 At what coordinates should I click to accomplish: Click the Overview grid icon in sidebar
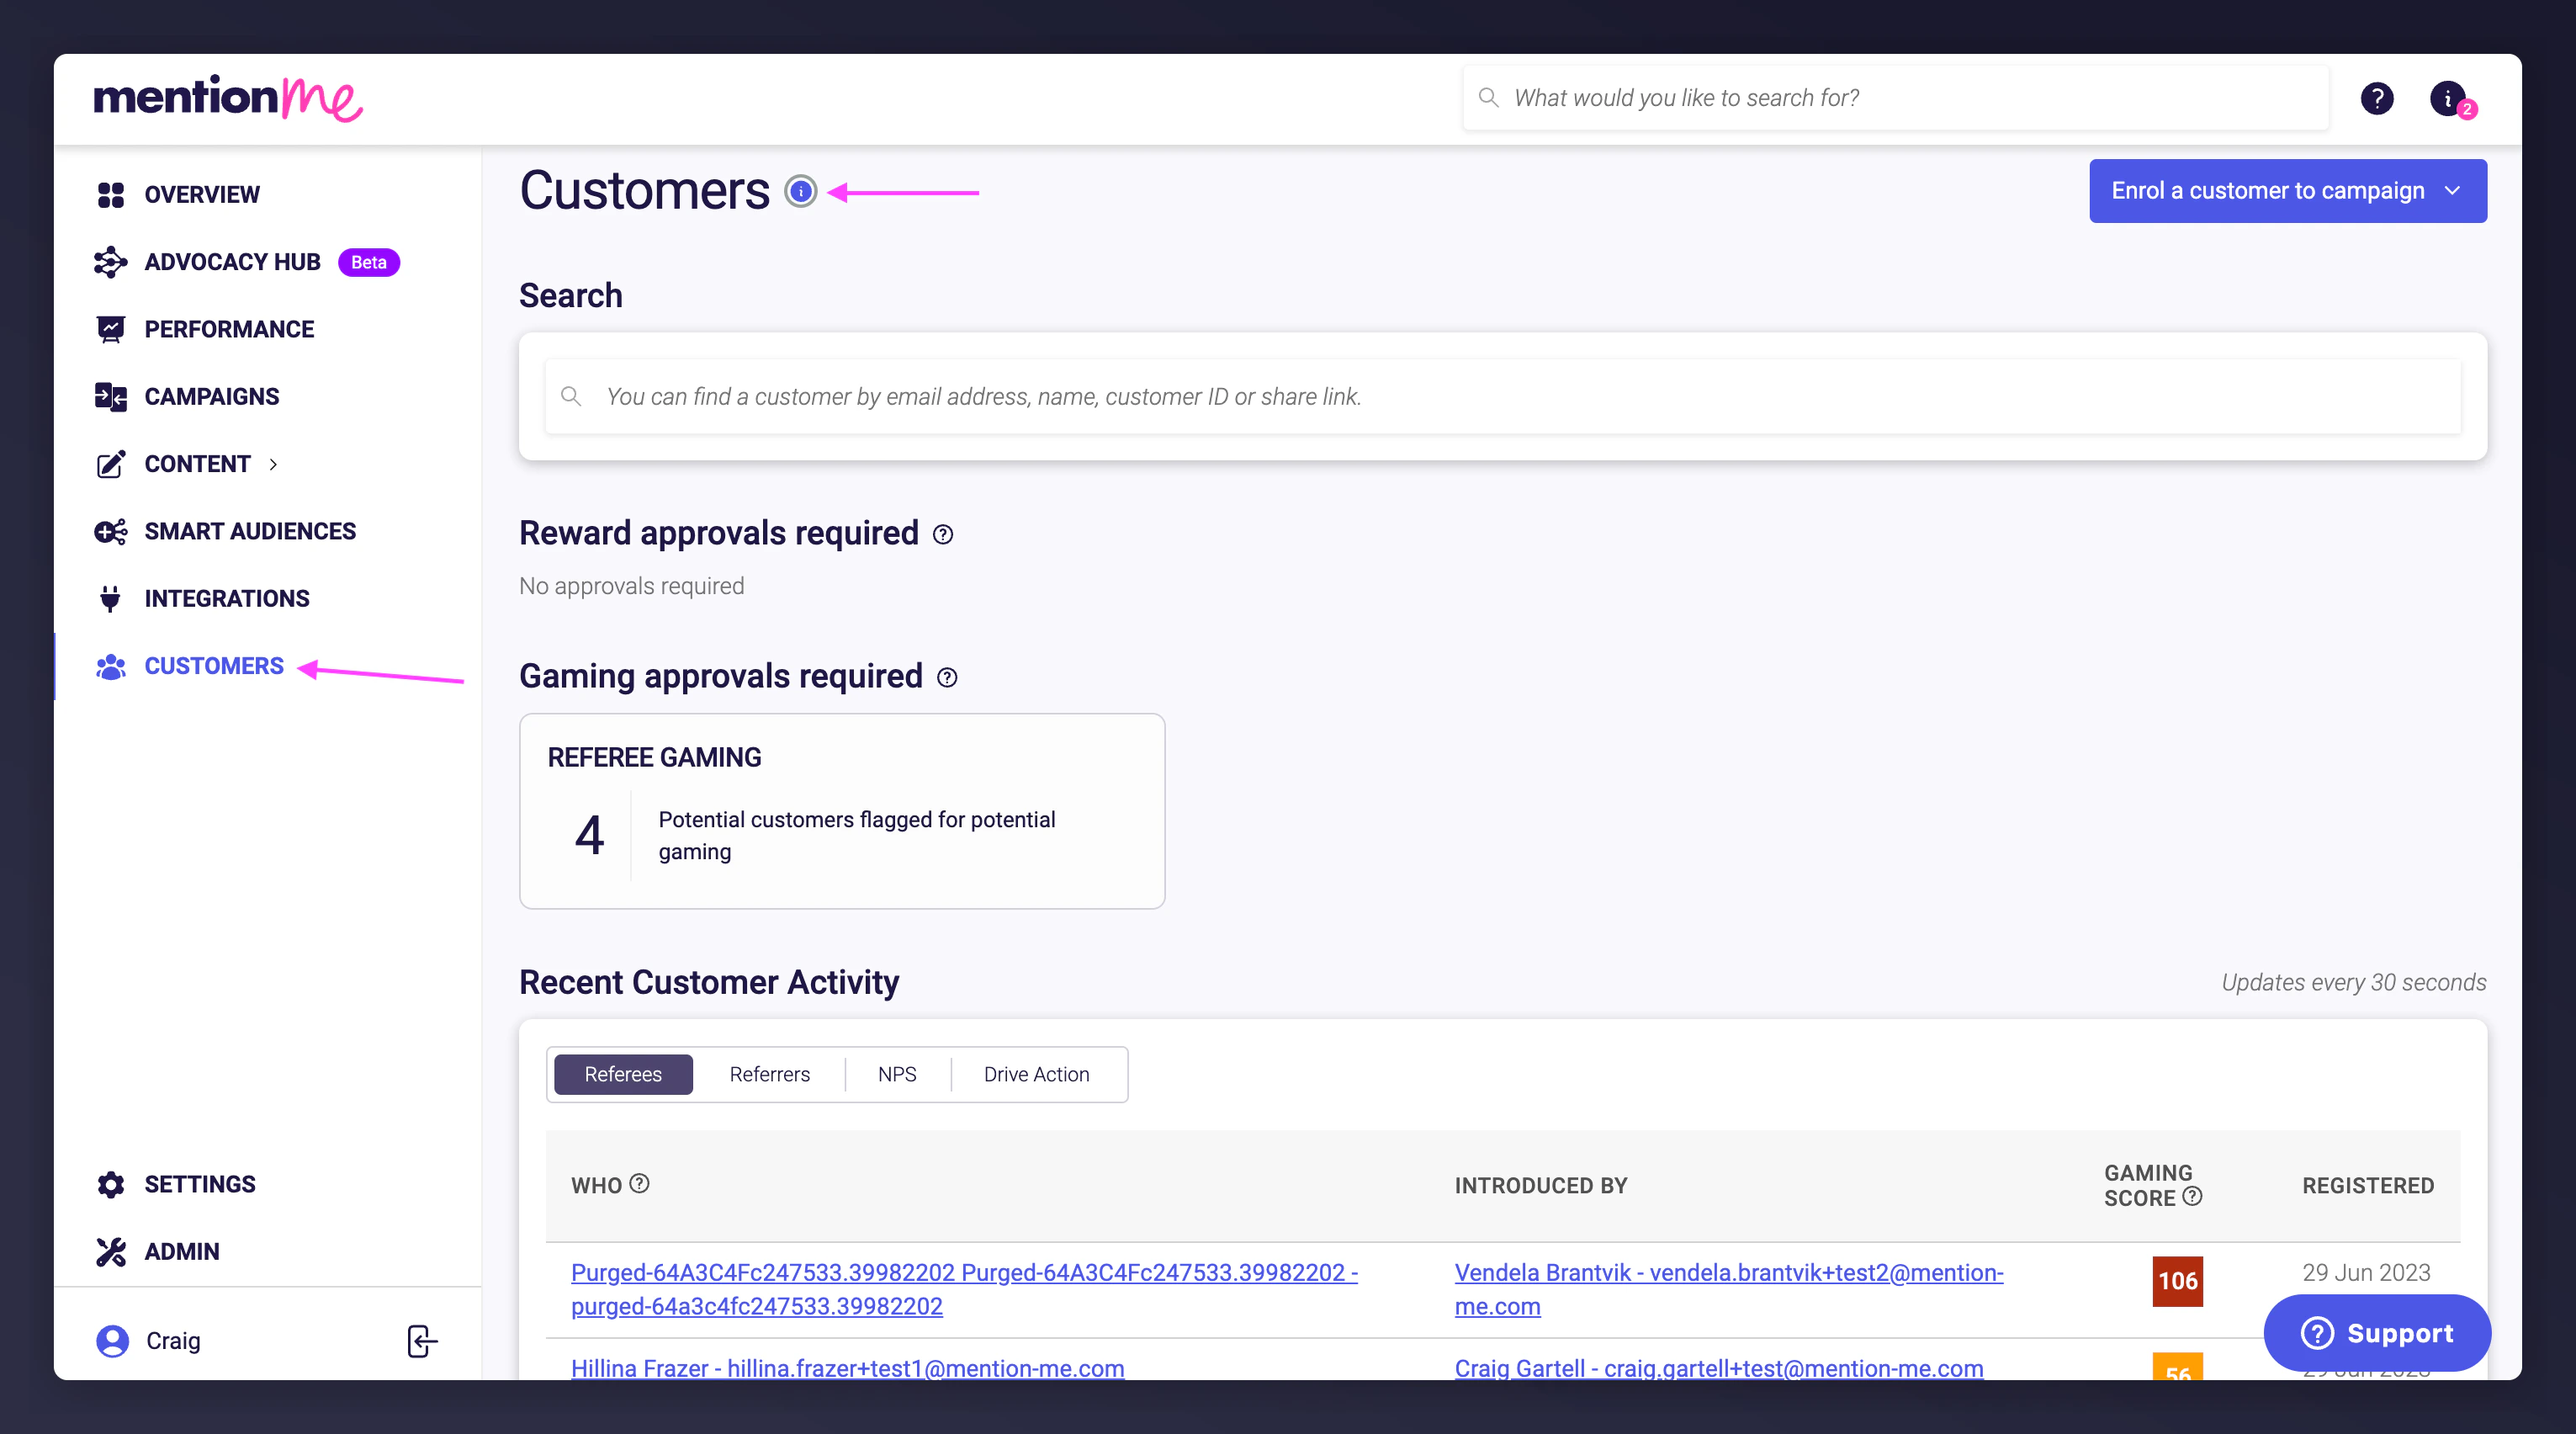[110, 194]
